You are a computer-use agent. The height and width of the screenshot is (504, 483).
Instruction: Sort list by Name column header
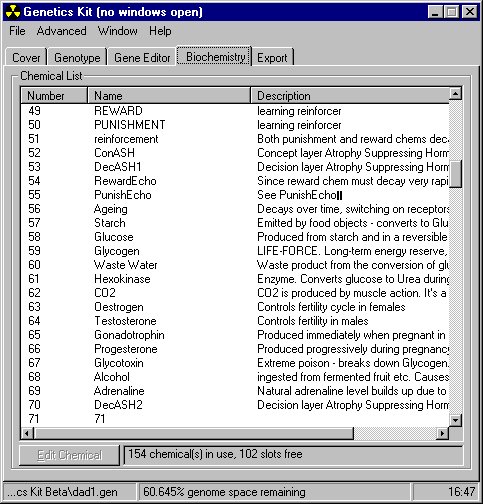[169, 96]
